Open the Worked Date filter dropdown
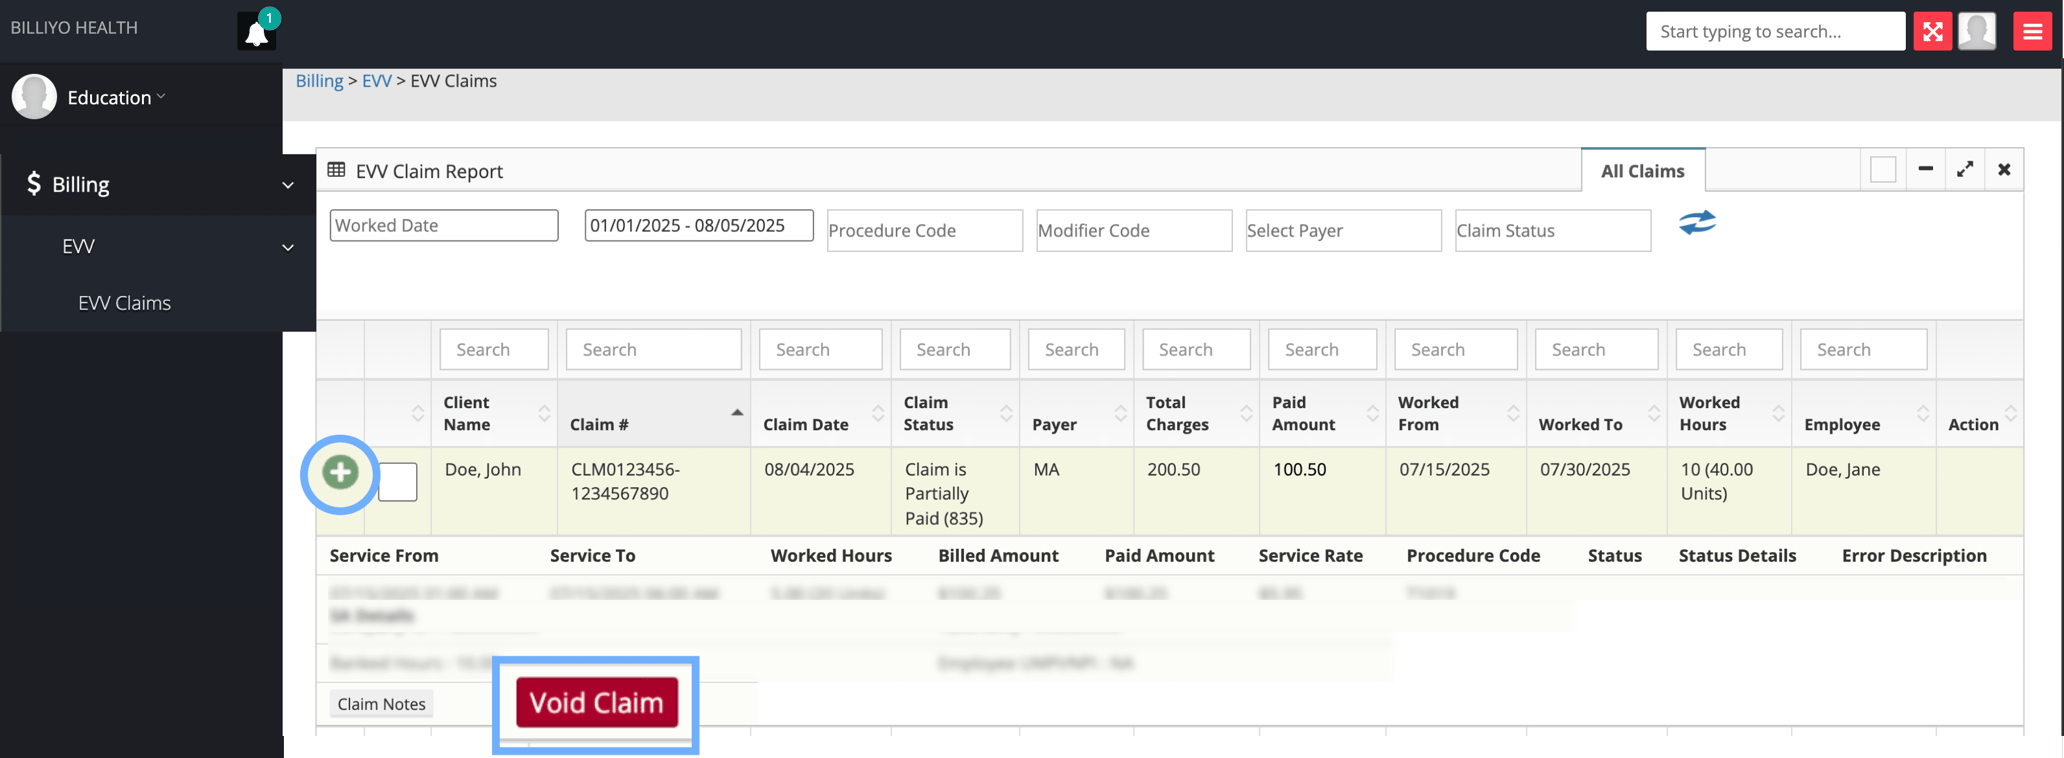 (444, 225)
